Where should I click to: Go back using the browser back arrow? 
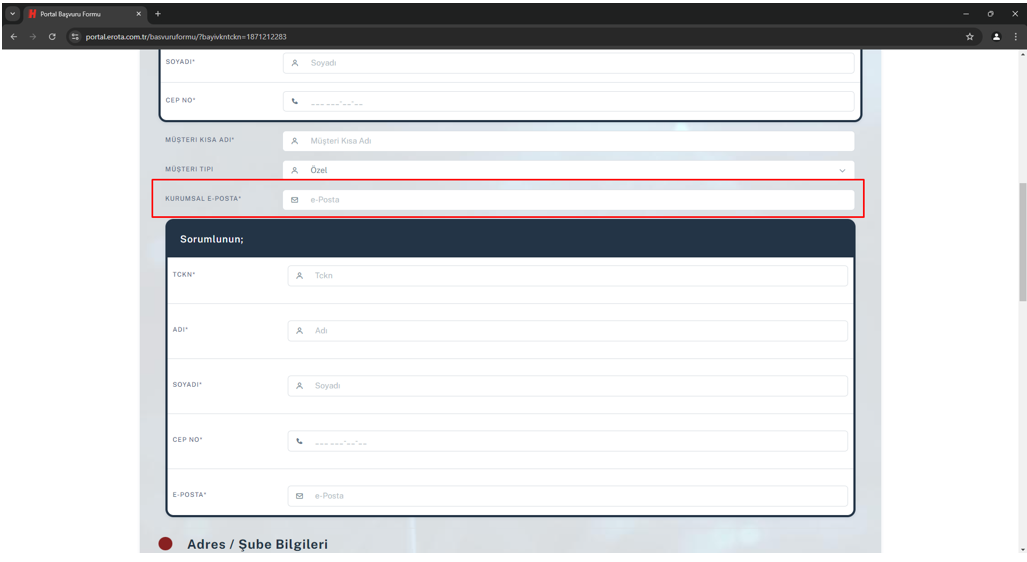point(13,36)
